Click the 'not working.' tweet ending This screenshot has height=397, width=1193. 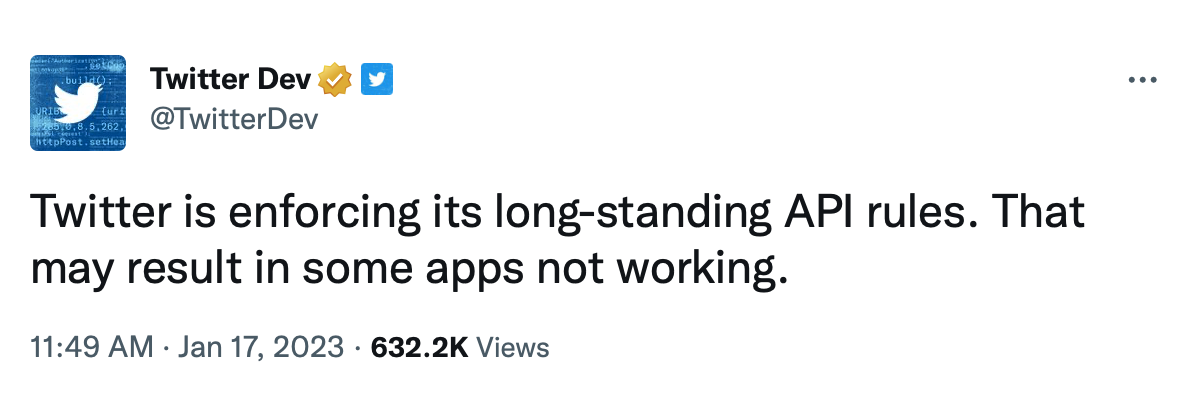pyautogui.click(x=657, y=272)
